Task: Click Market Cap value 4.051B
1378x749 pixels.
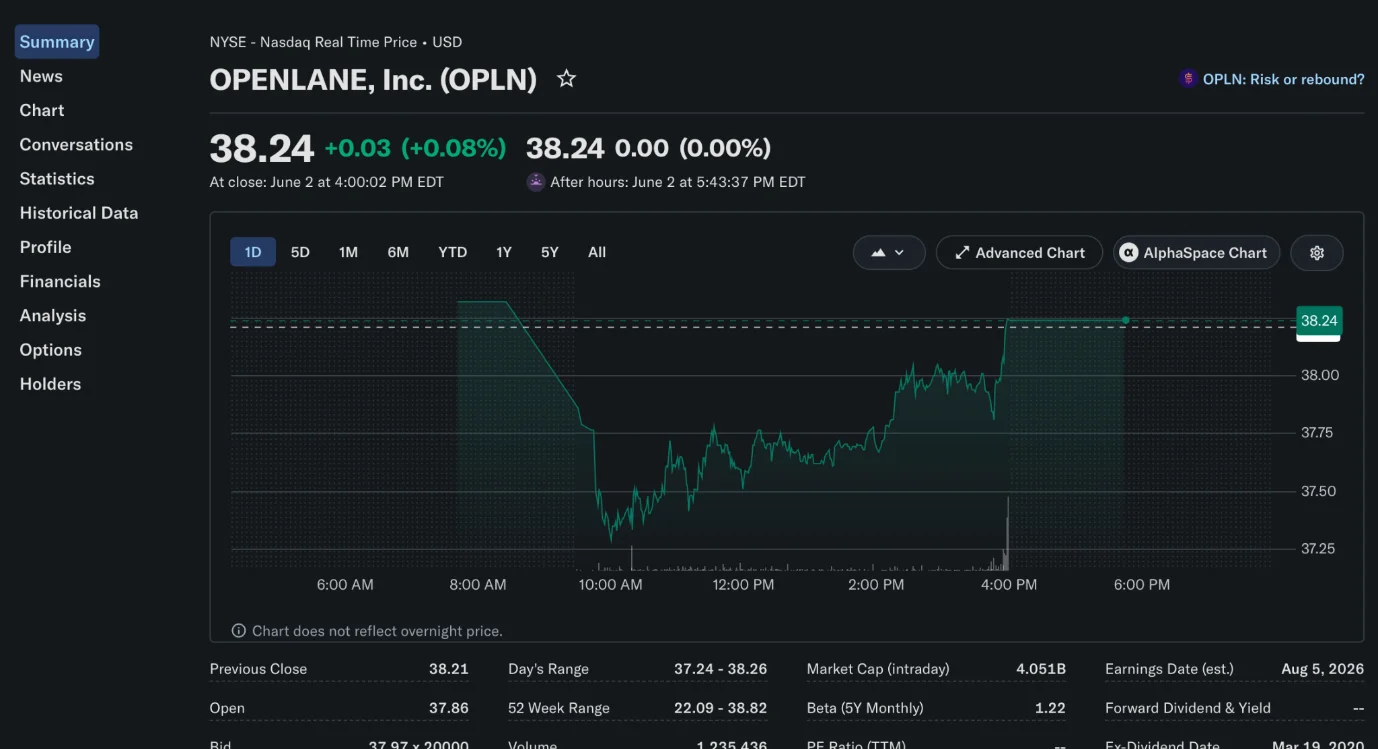Action: click(x=1041, y=669)
